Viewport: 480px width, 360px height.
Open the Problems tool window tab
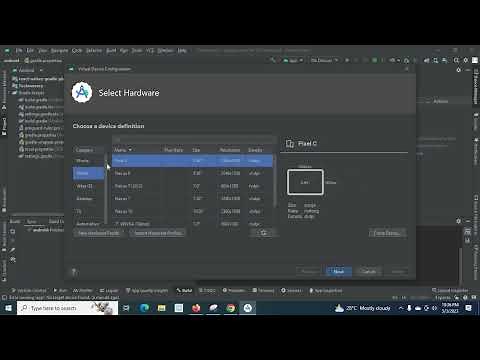[x=234, y=291]
